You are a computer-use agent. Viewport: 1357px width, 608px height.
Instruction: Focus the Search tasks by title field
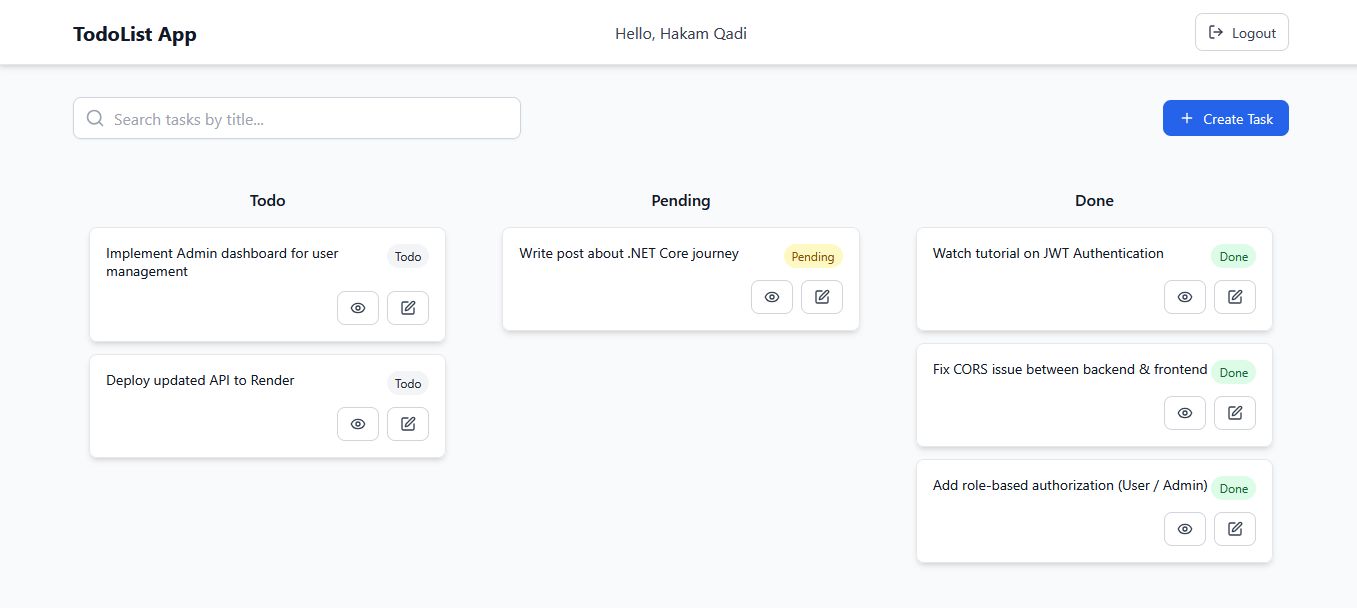[297, 118]
